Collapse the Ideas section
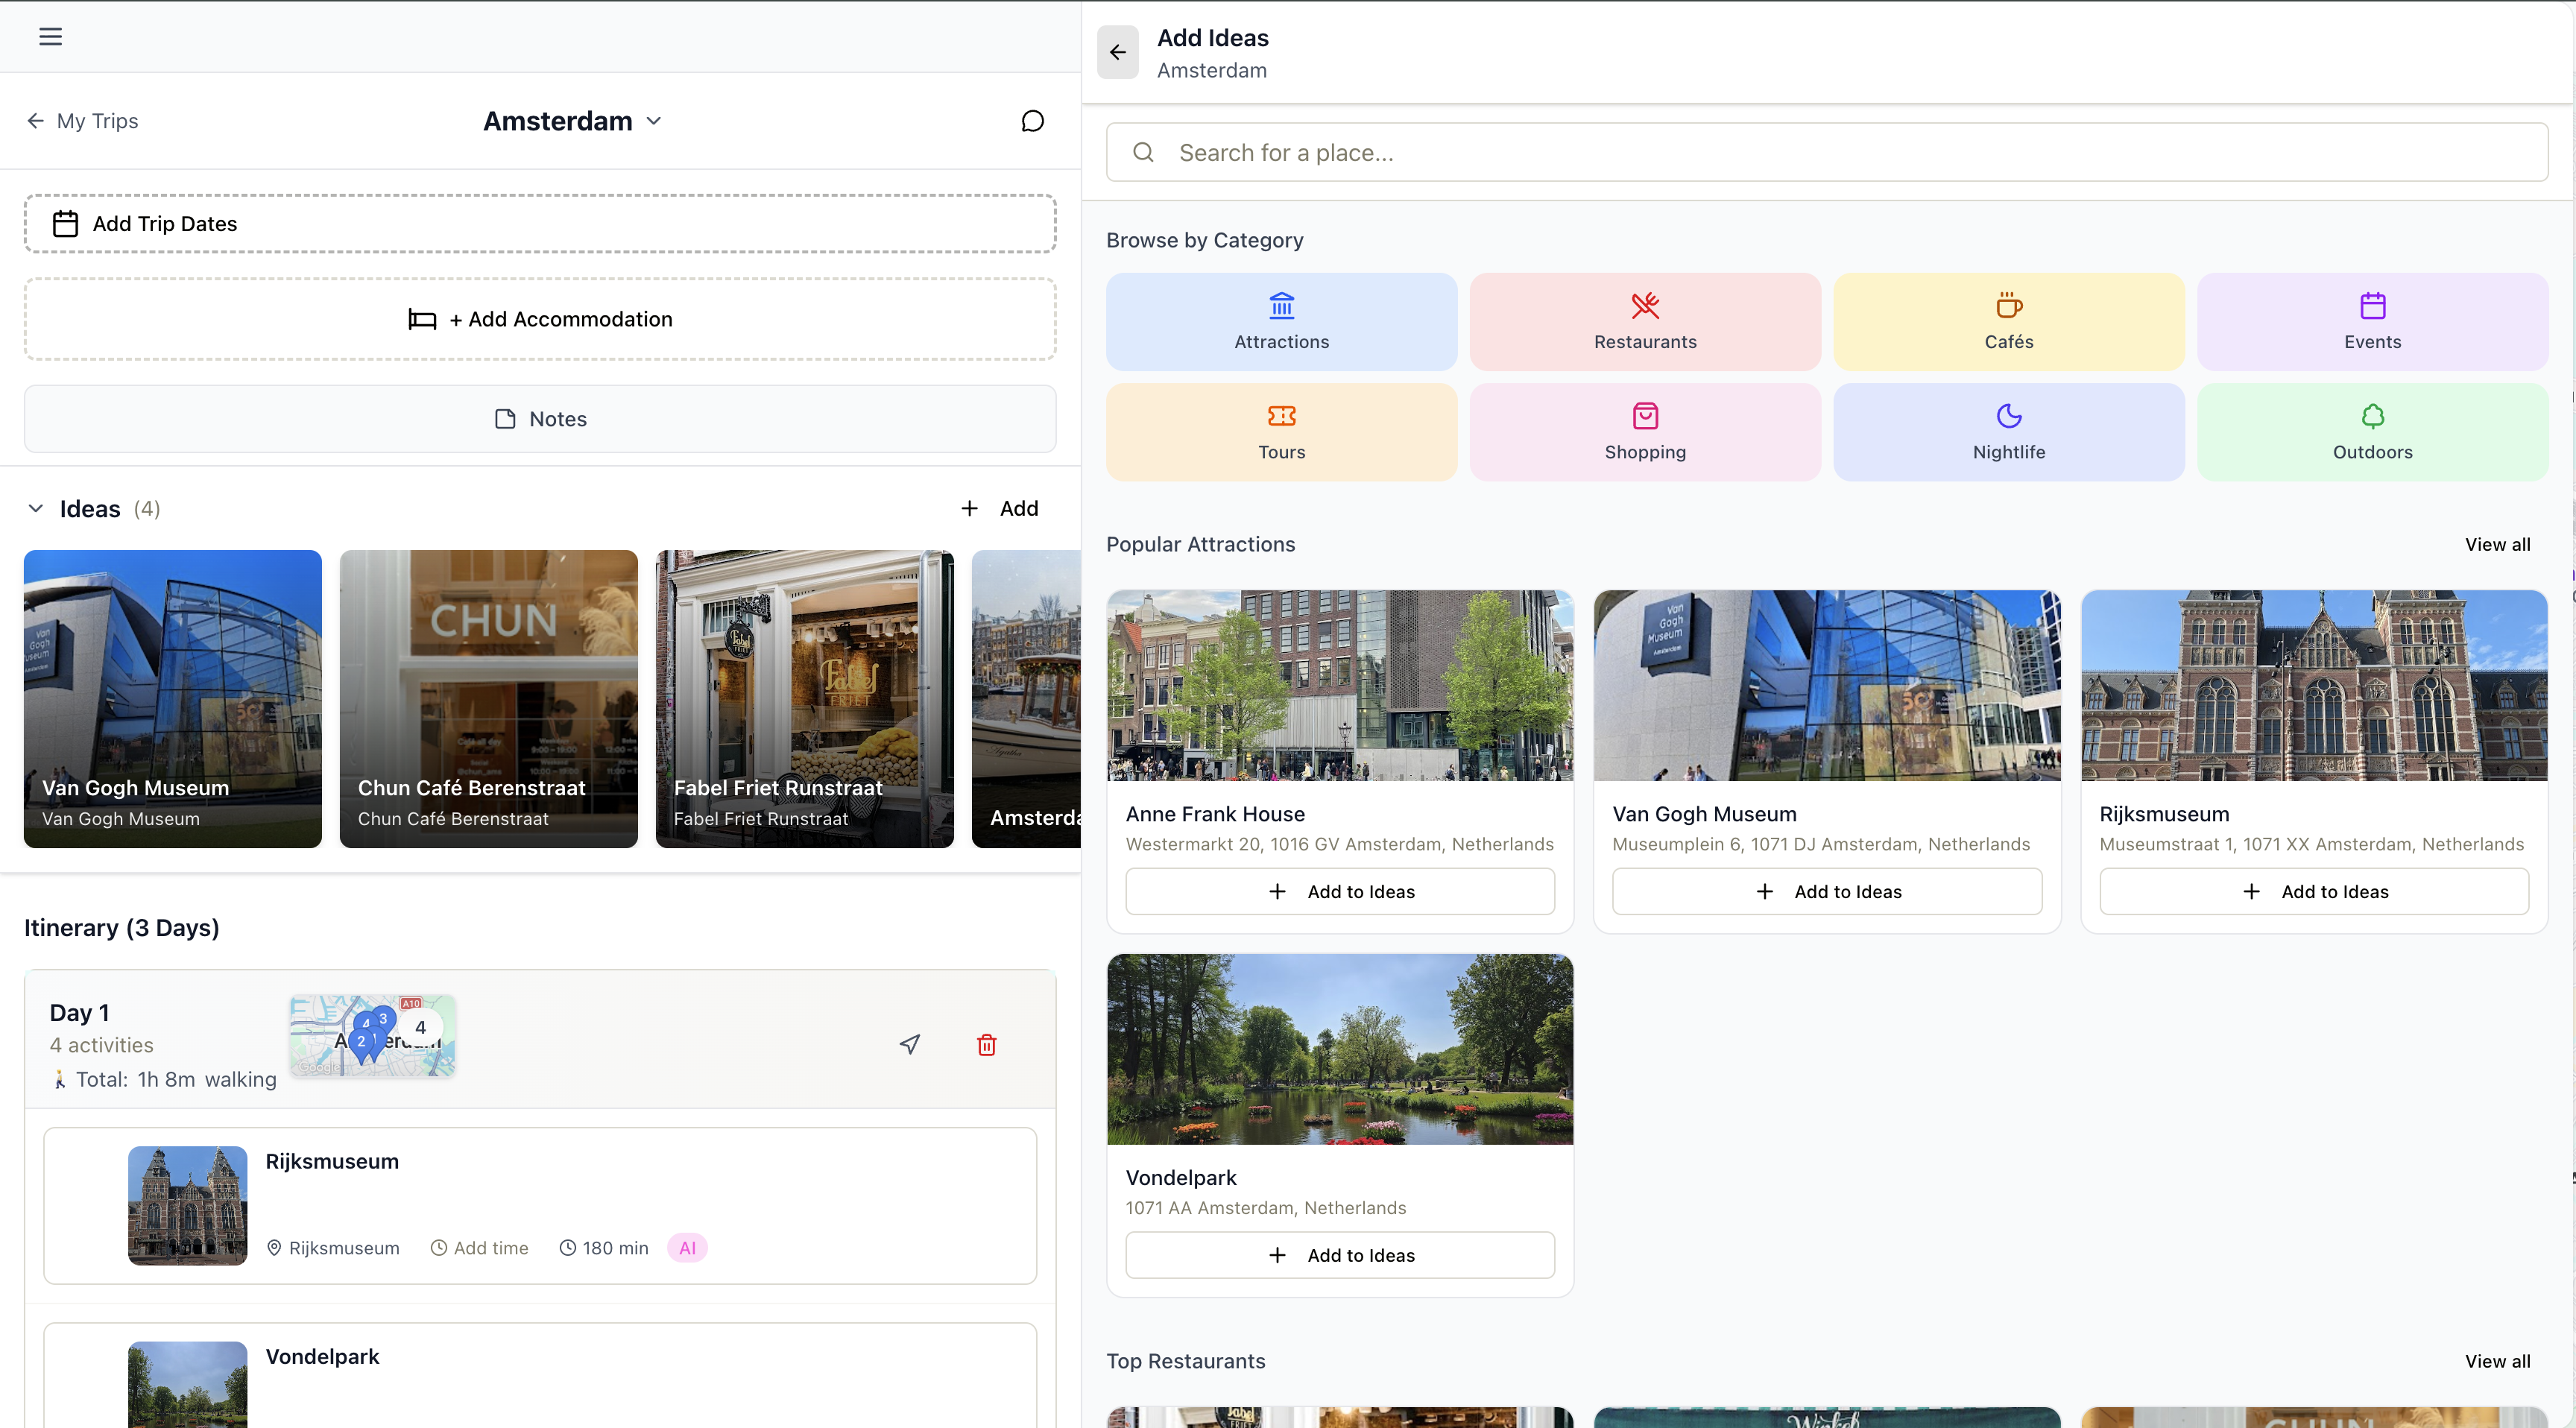The image size is (2576, 1428). pyautogui.click(x=36, y=508)
